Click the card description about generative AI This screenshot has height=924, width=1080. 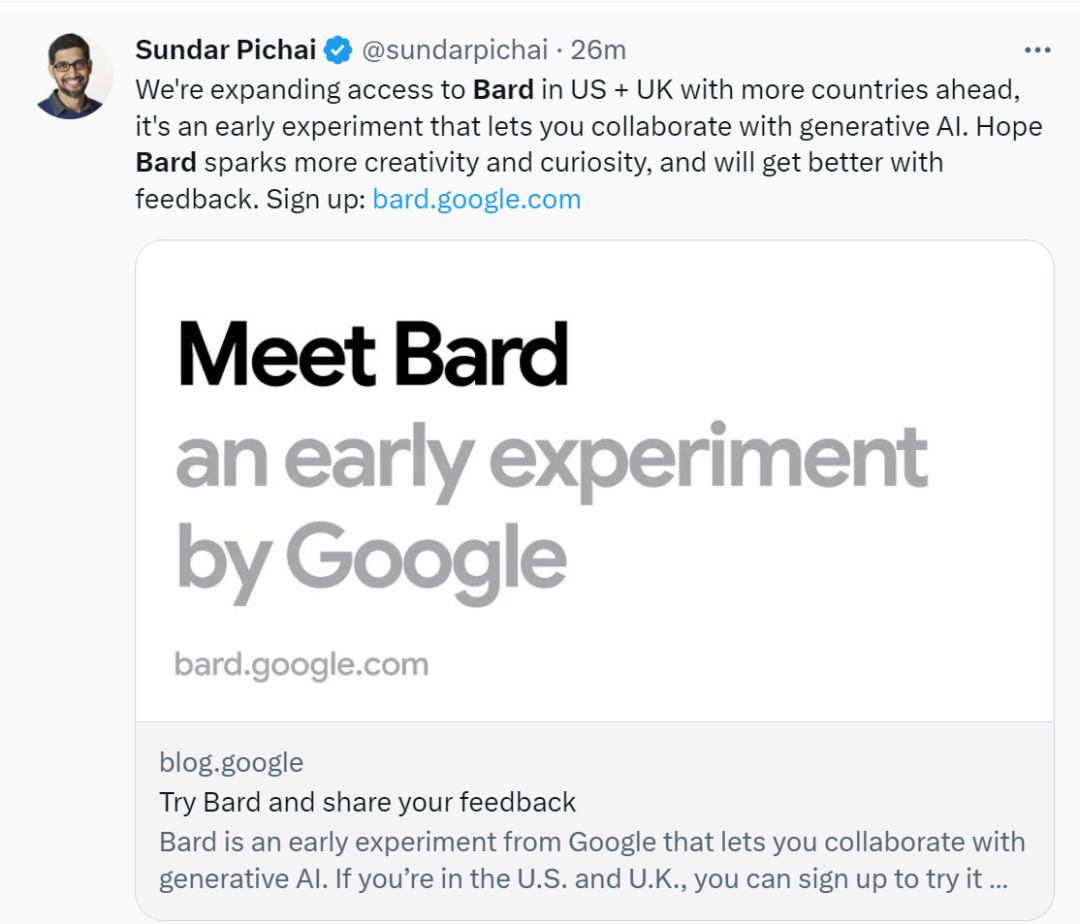pyautogui.click(x=590, y=860)
